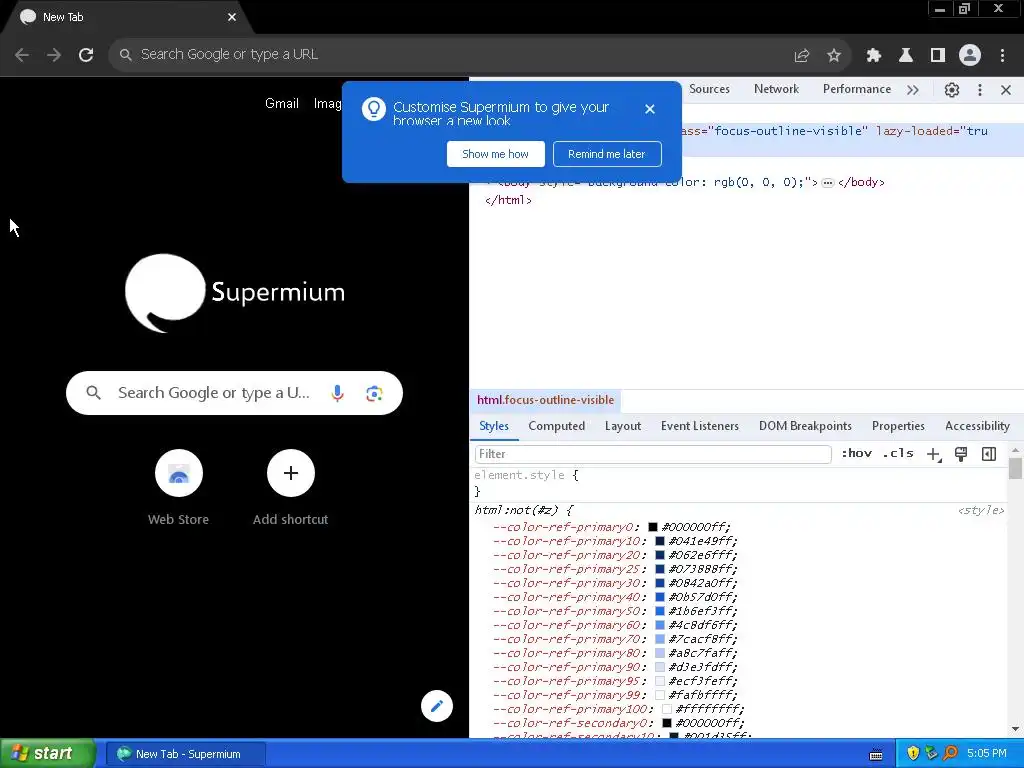
Task: Go forward to next page
Action: [x=54, y=55]
